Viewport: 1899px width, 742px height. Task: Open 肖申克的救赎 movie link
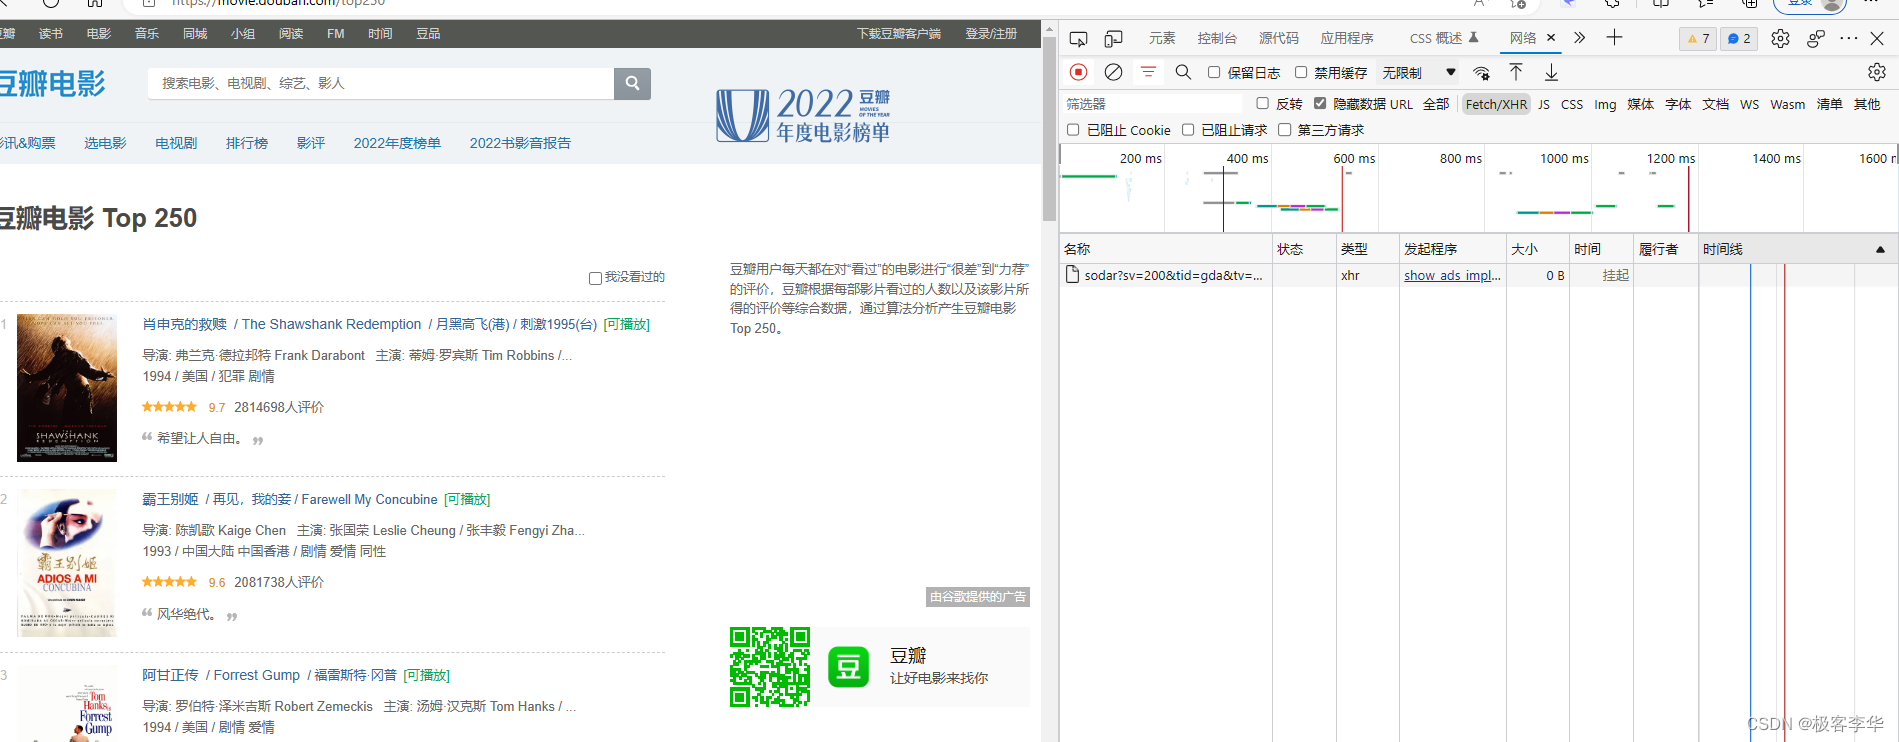click(184, 324)
